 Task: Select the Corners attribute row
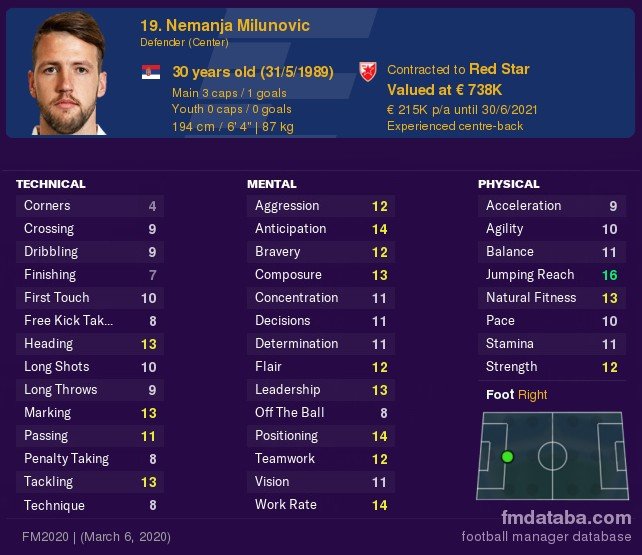[x=90, y=206]
